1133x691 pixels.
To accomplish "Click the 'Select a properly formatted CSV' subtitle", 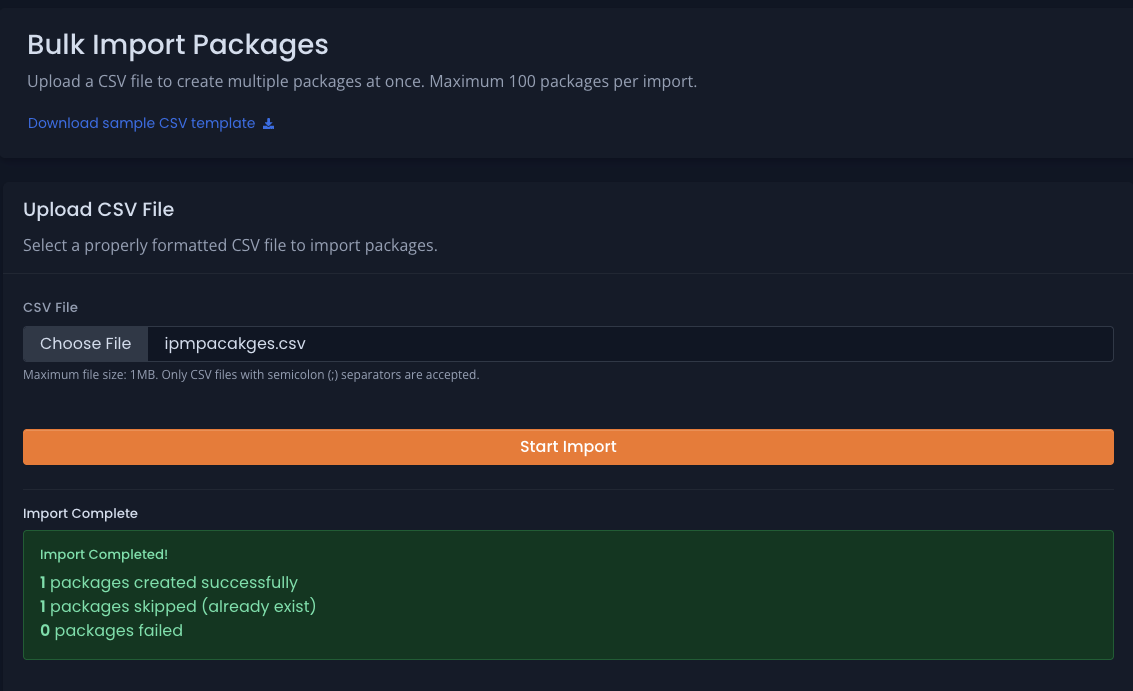I will point(230,245).
